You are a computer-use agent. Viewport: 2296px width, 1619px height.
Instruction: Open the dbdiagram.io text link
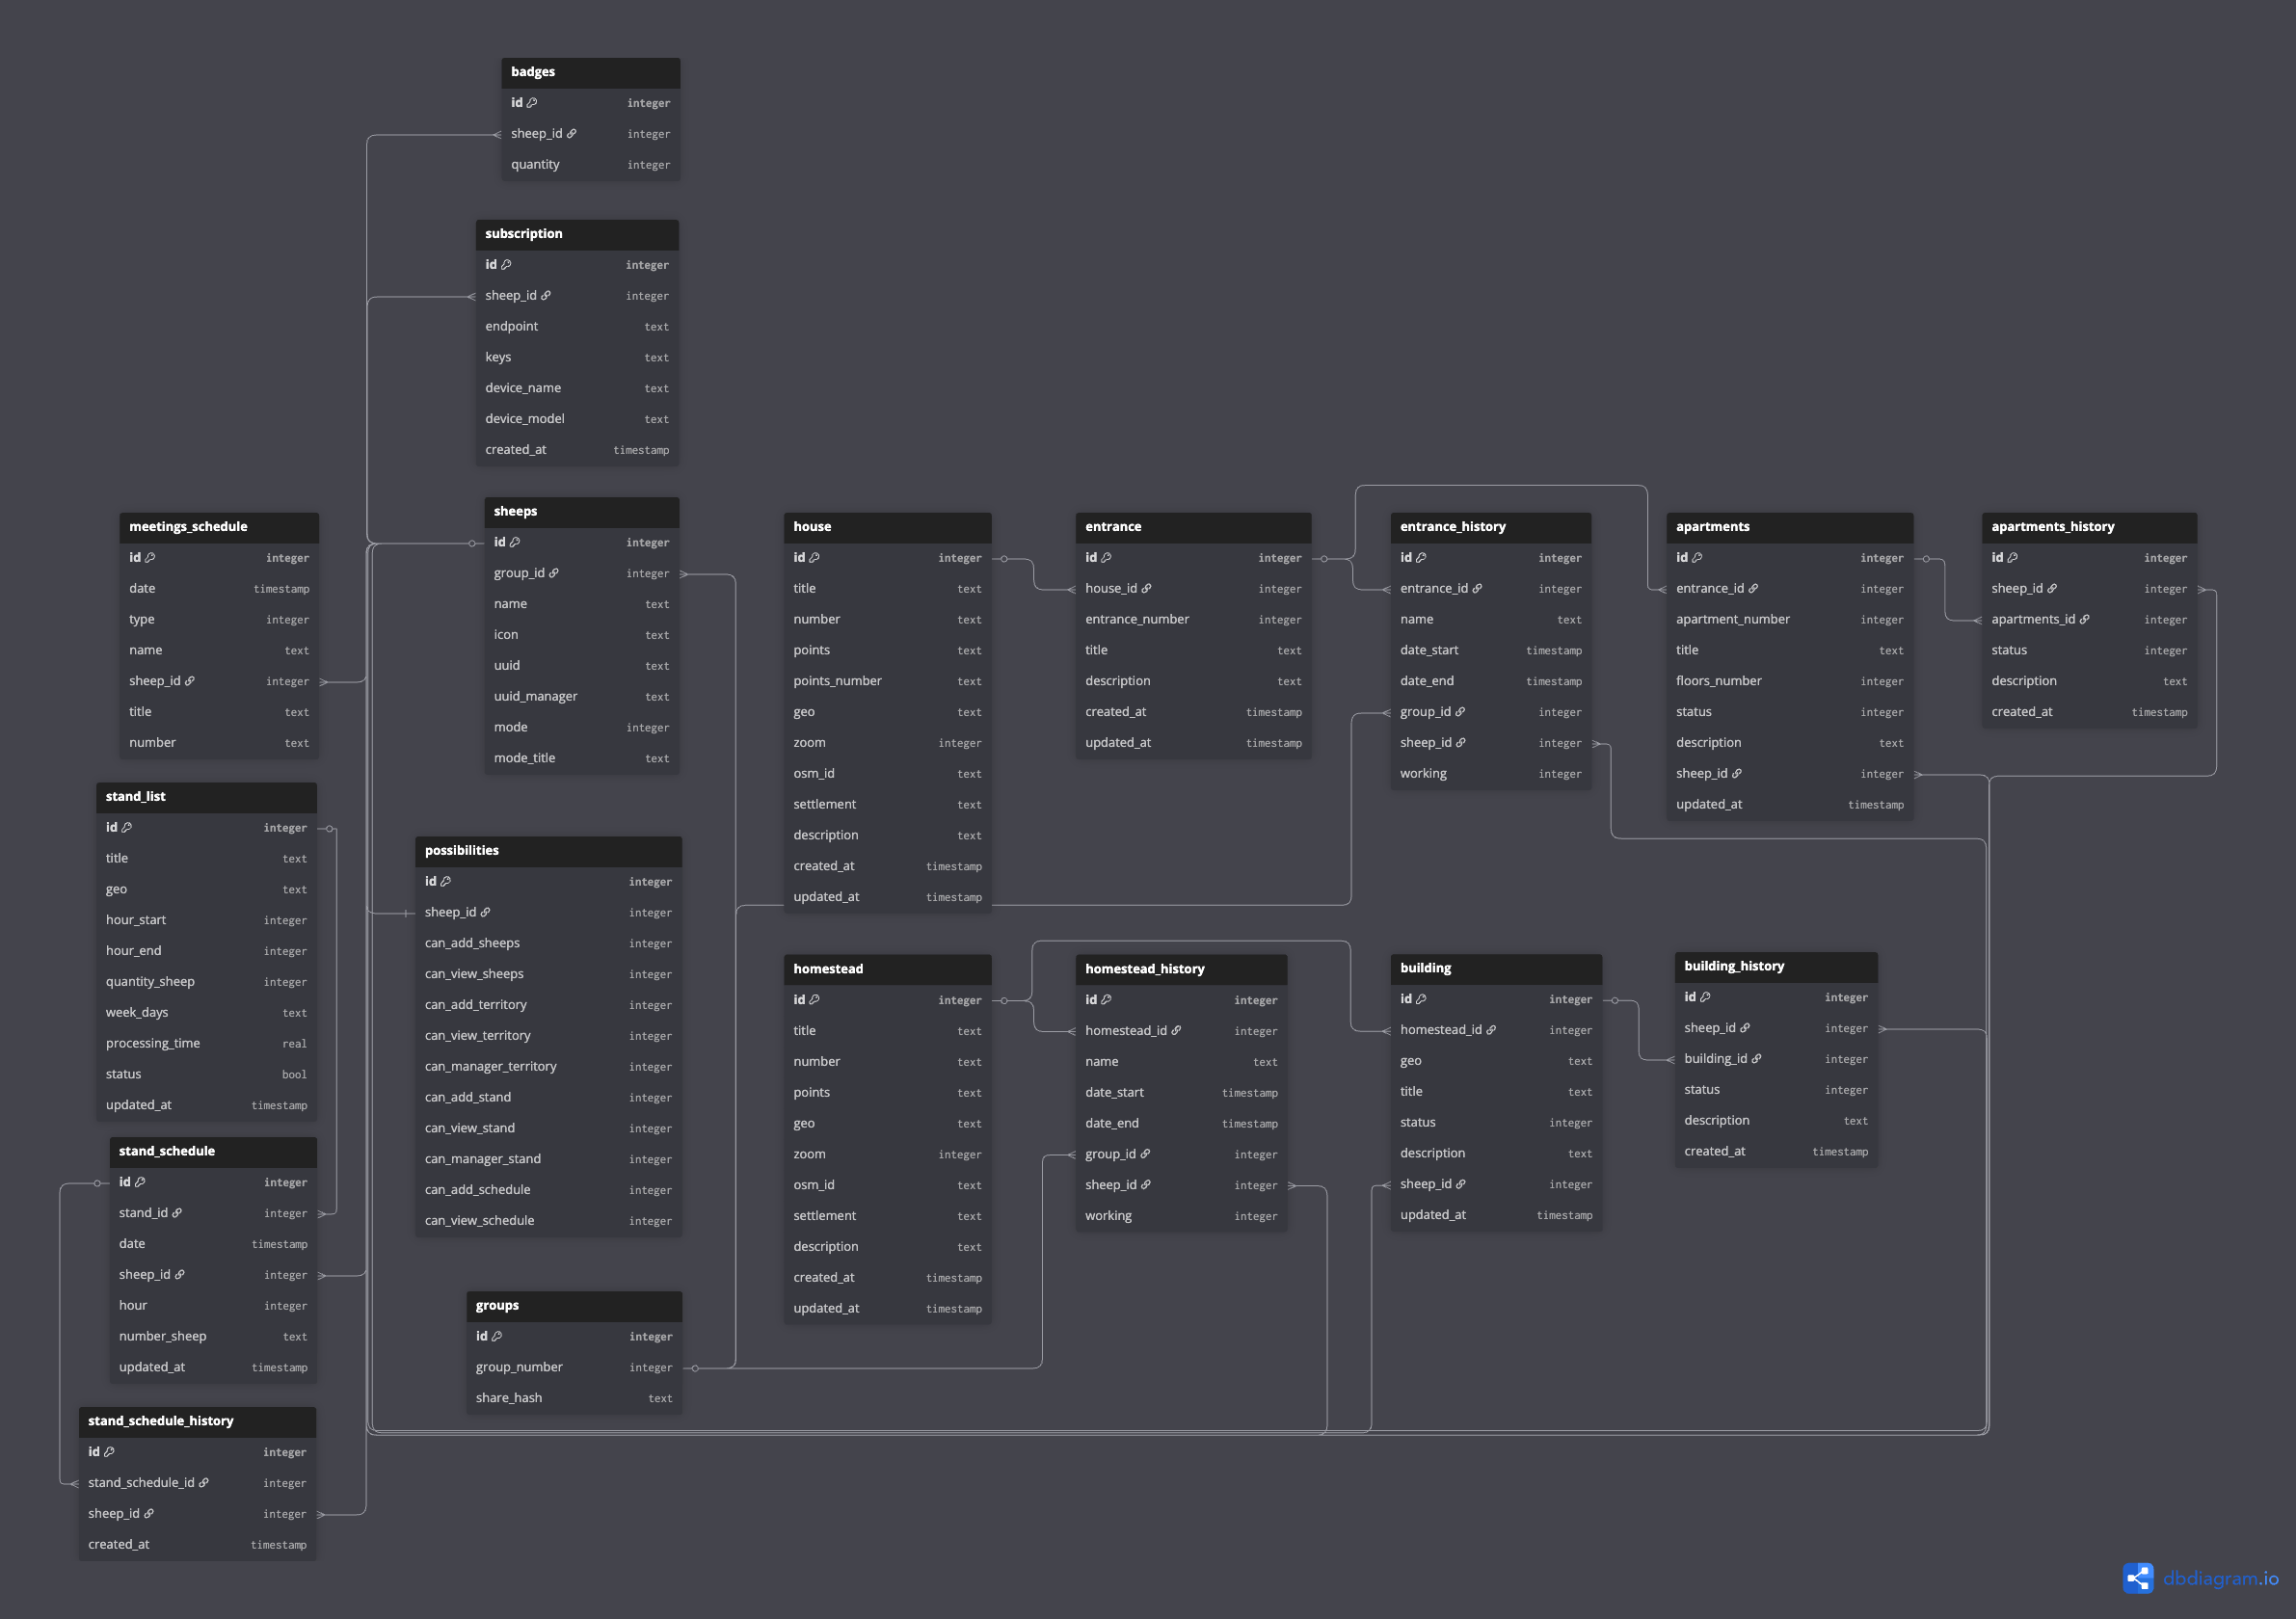(x=2220, y=1578)
